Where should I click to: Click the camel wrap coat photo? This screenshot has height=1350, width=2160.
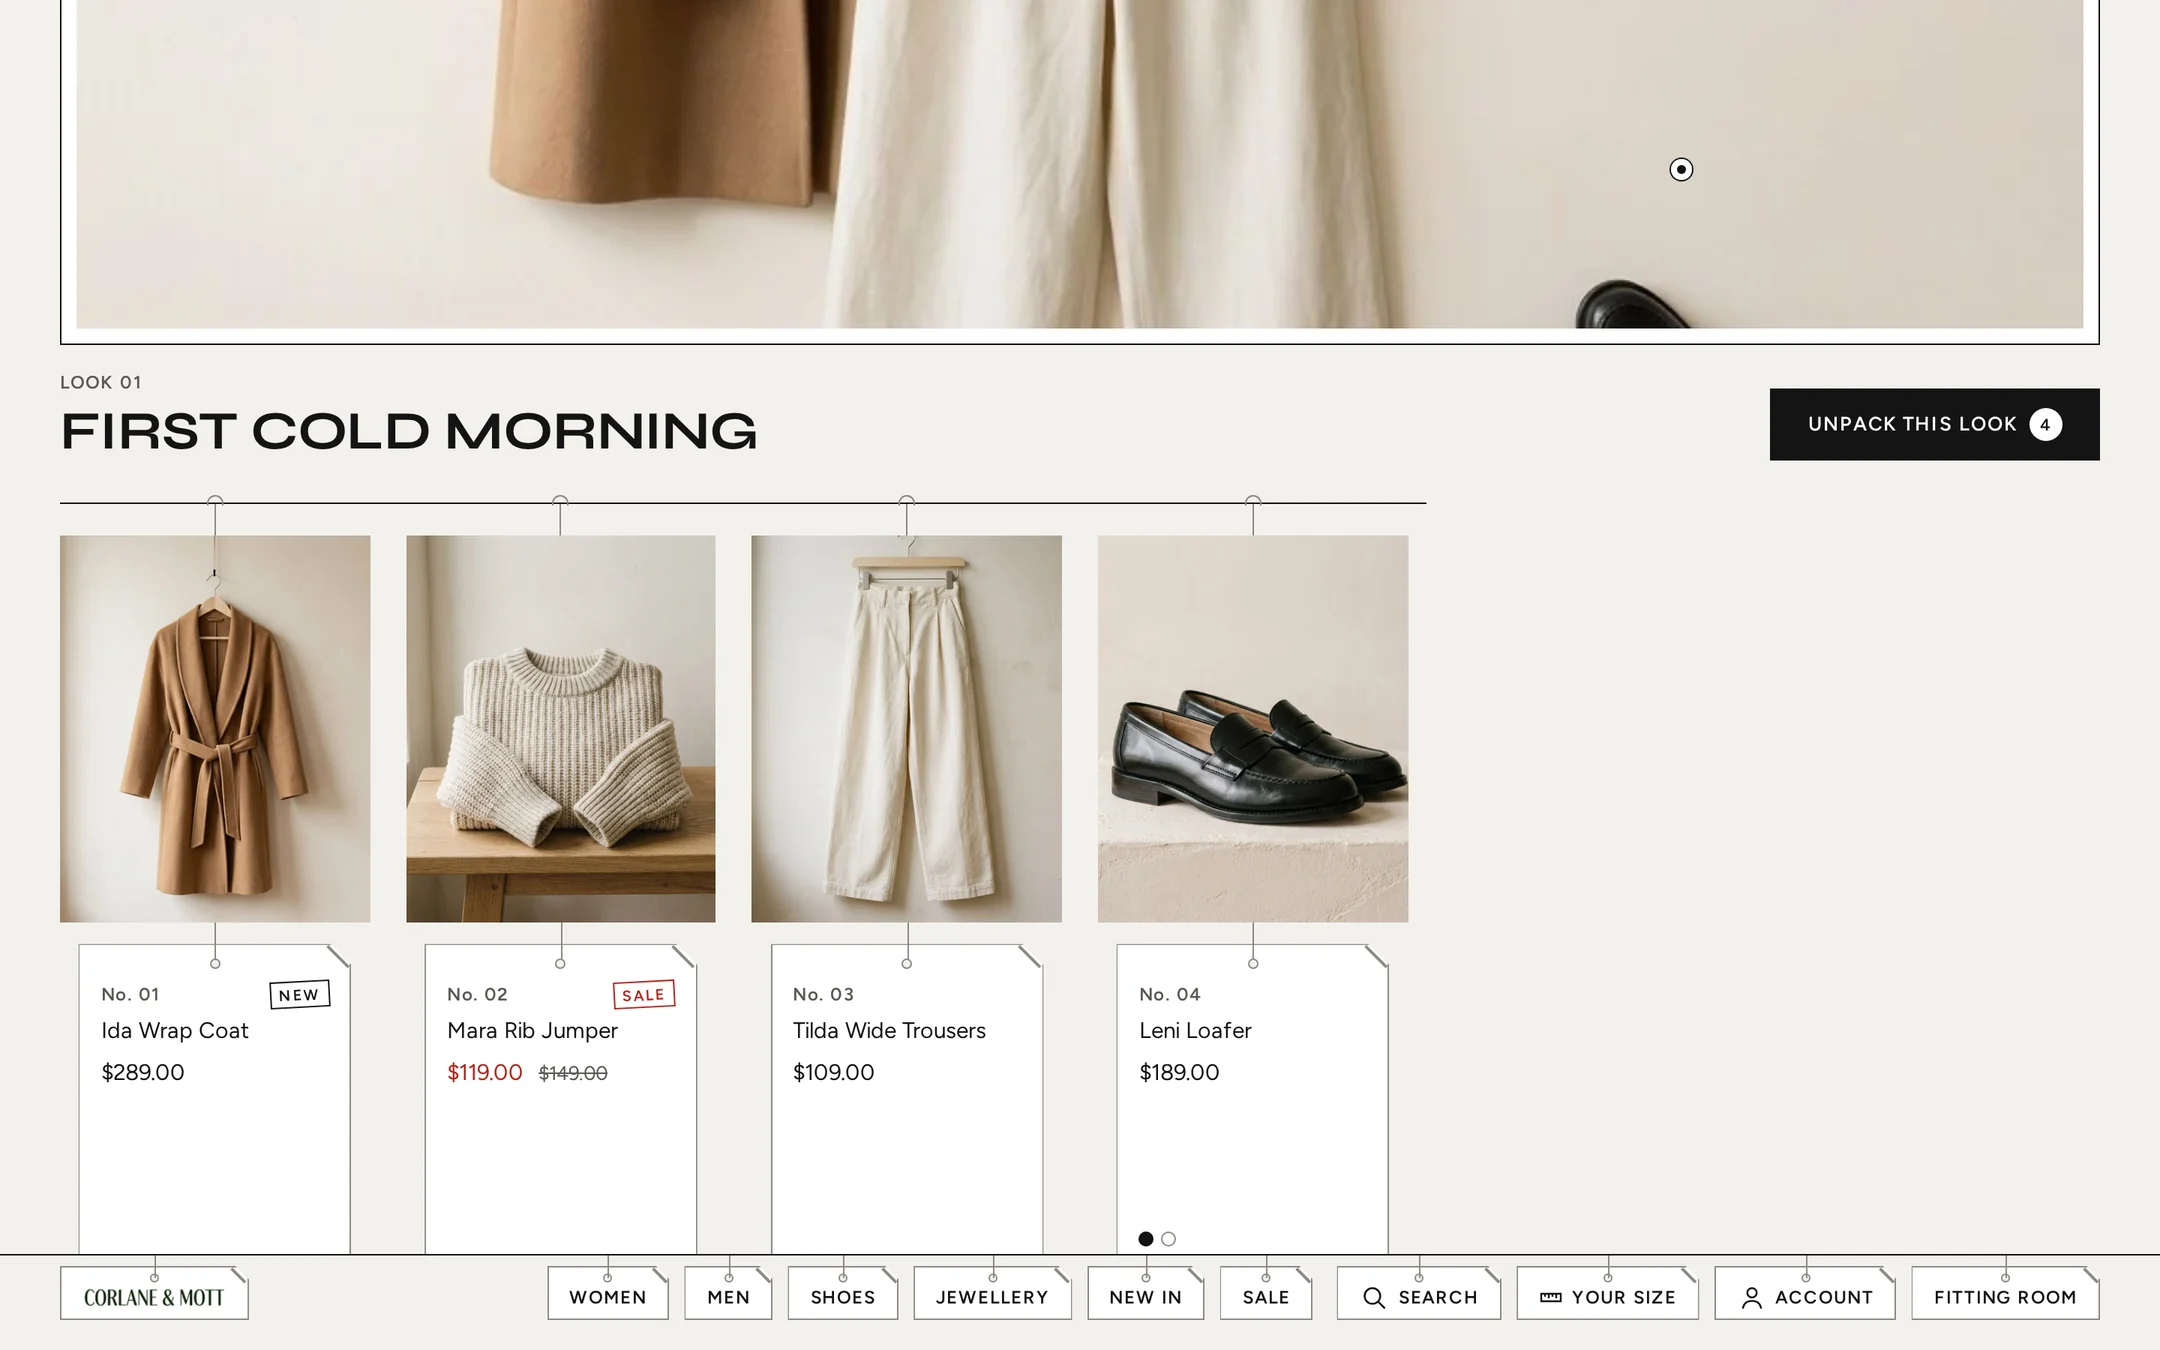pos(215,729)
